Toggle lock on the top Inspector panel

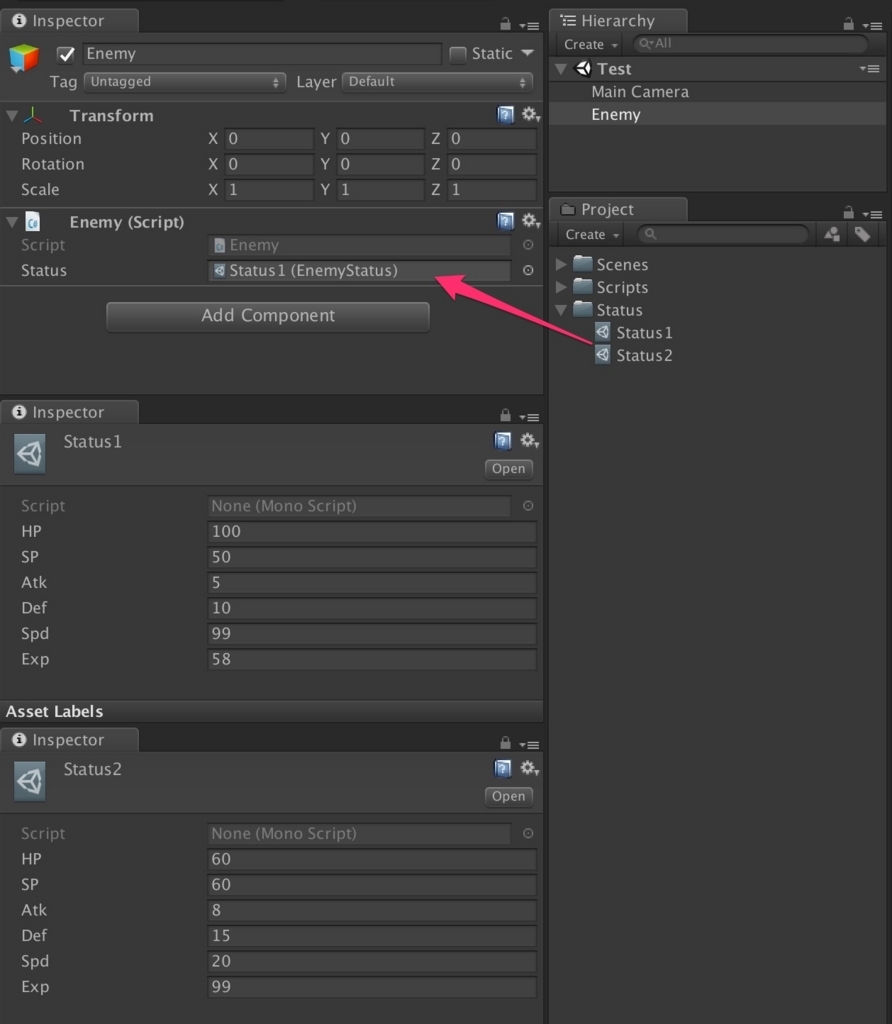(x=505, y=23)
